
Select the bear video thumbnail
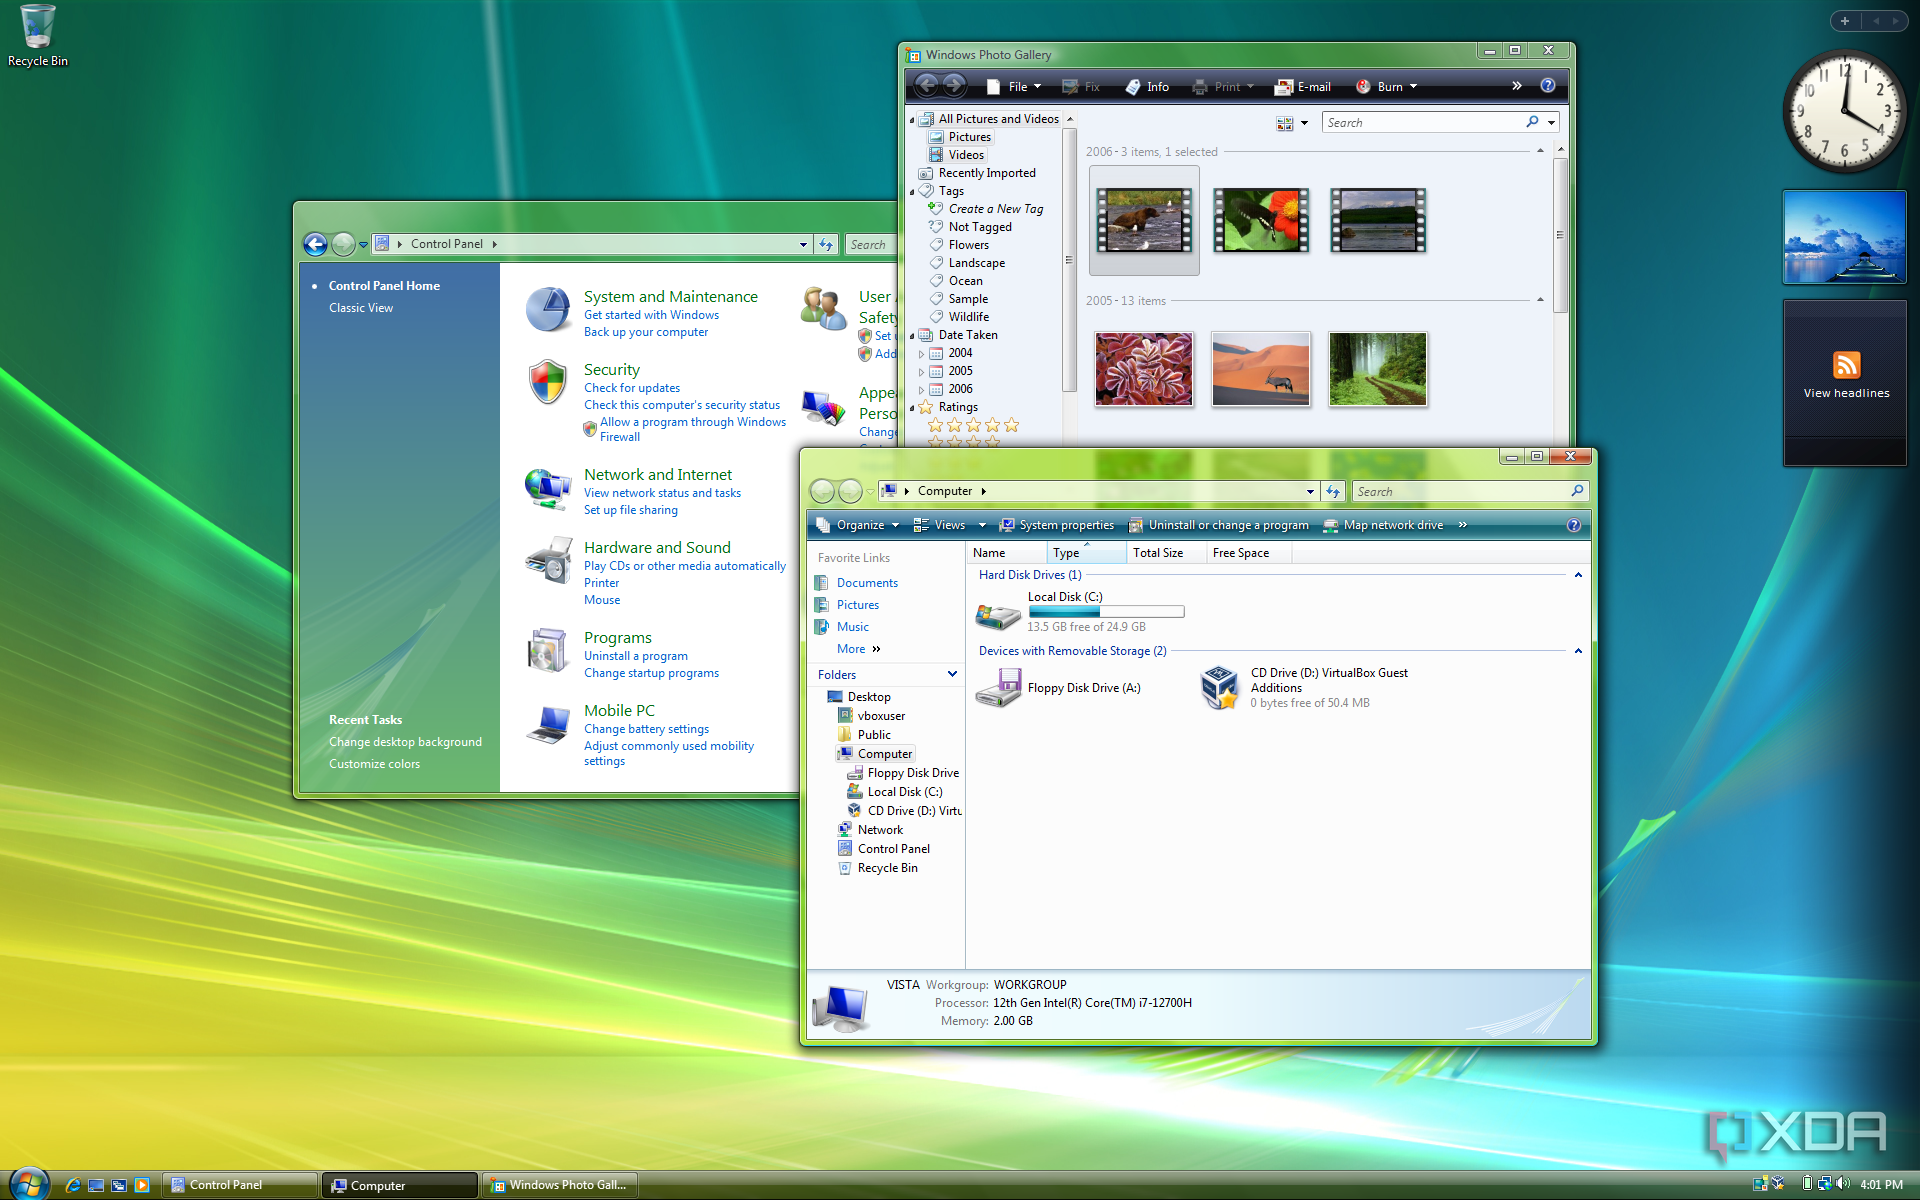1144,221
